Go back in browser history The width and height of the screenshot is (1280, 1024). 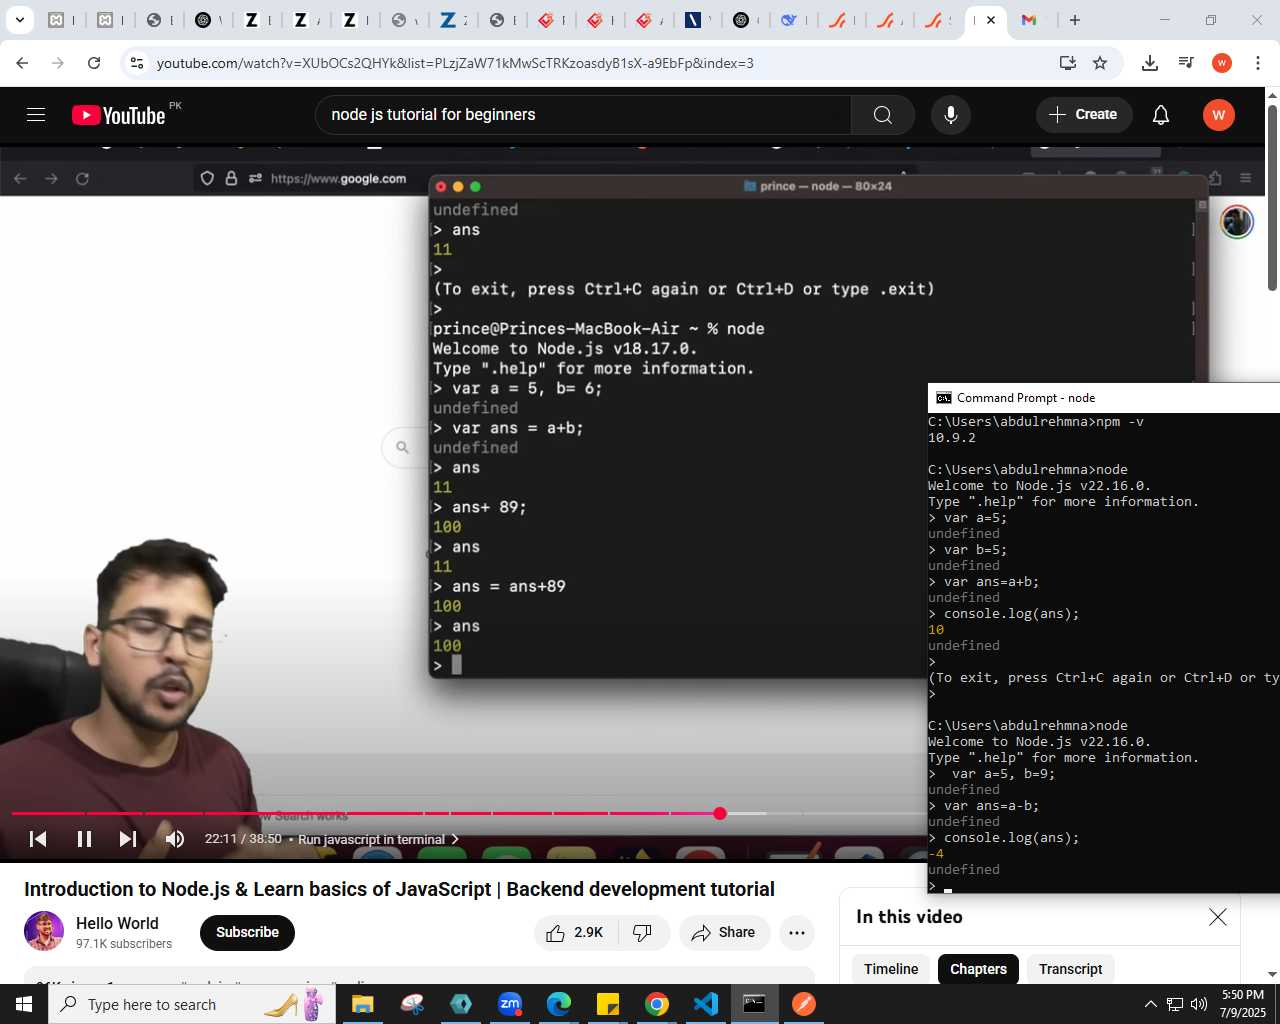[x=22, y=63]
